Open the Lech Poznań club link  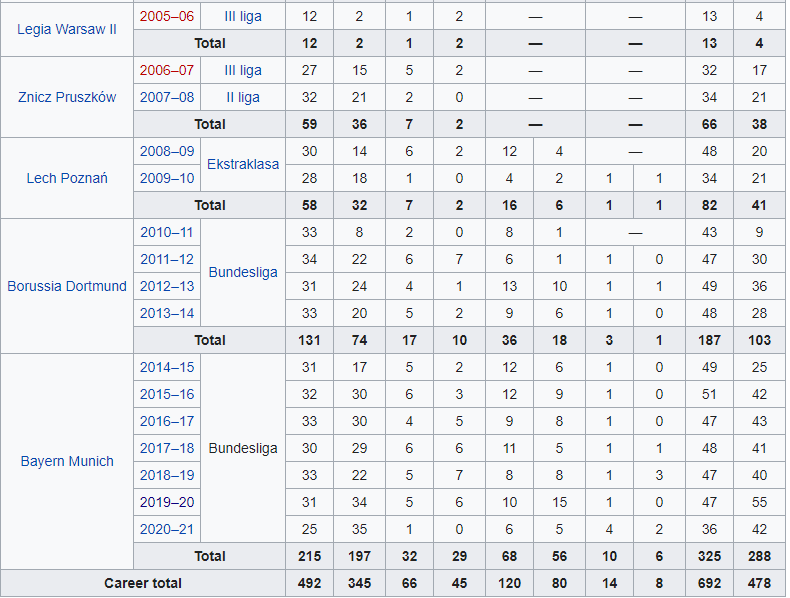tap(67, 178)
